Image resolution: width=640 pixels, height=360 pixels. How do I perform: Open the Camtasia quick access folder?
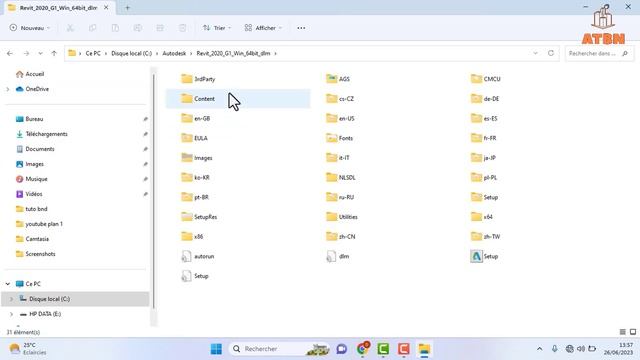click(x=32, y=239)
